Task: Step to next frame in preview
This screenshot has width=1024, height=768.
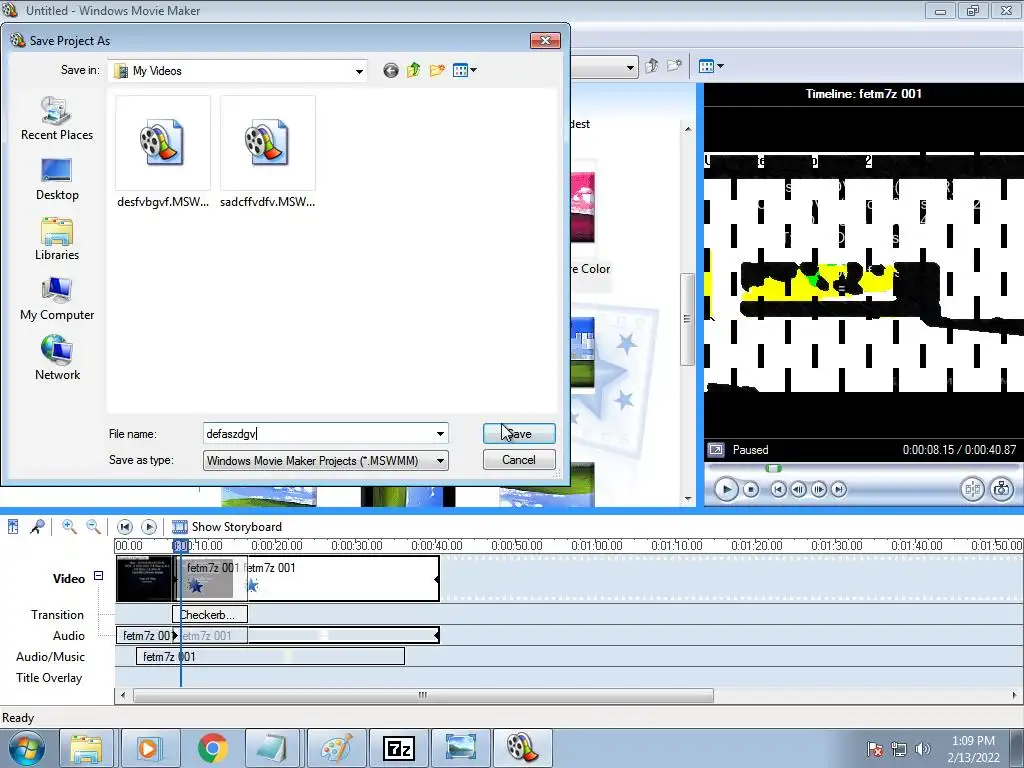Action: [818, 489]
